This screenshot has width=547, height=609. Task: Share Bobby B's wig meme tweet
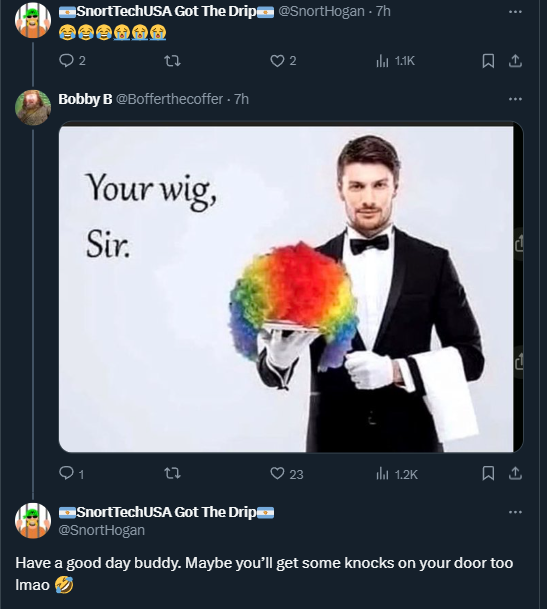click(515, 473)
